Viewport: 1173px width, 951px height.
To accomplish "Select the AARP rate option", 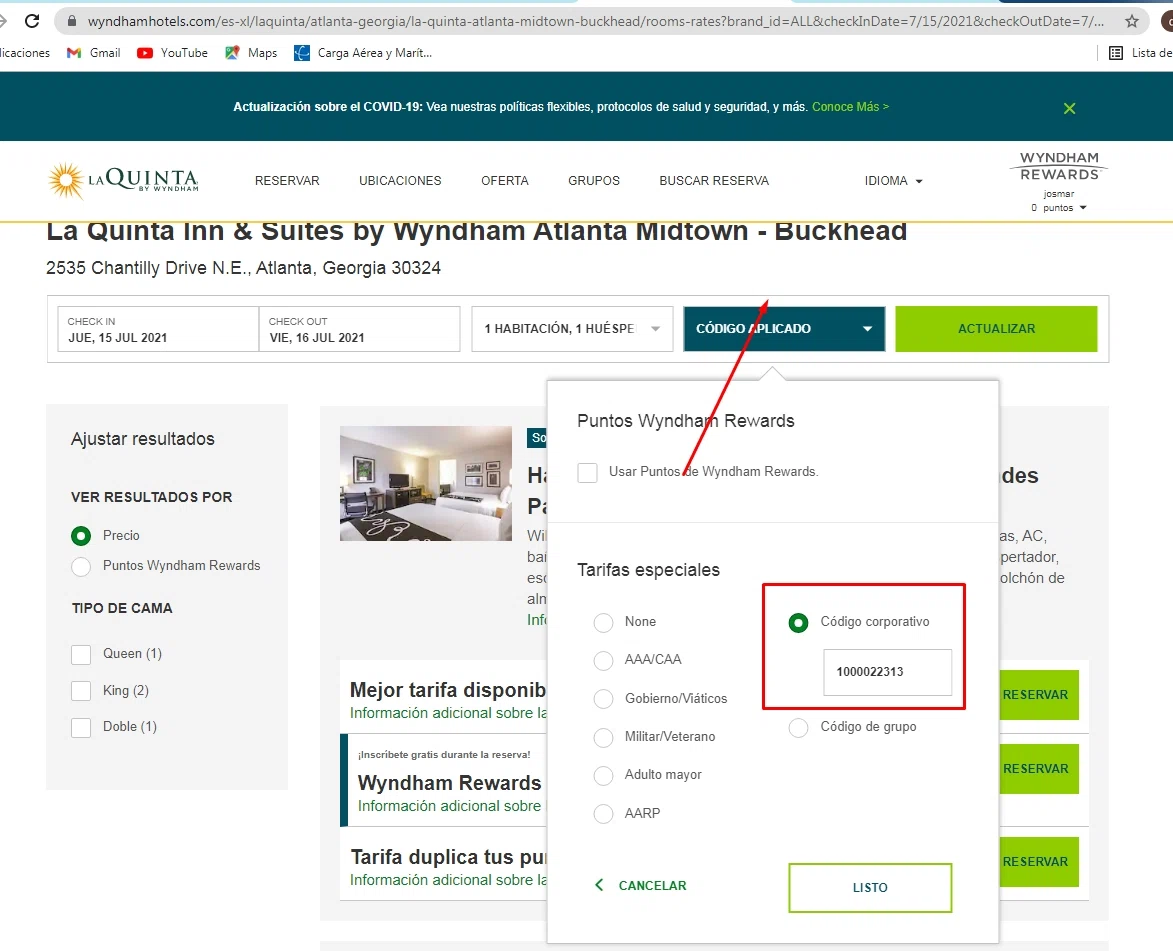I will coord(603,813).
